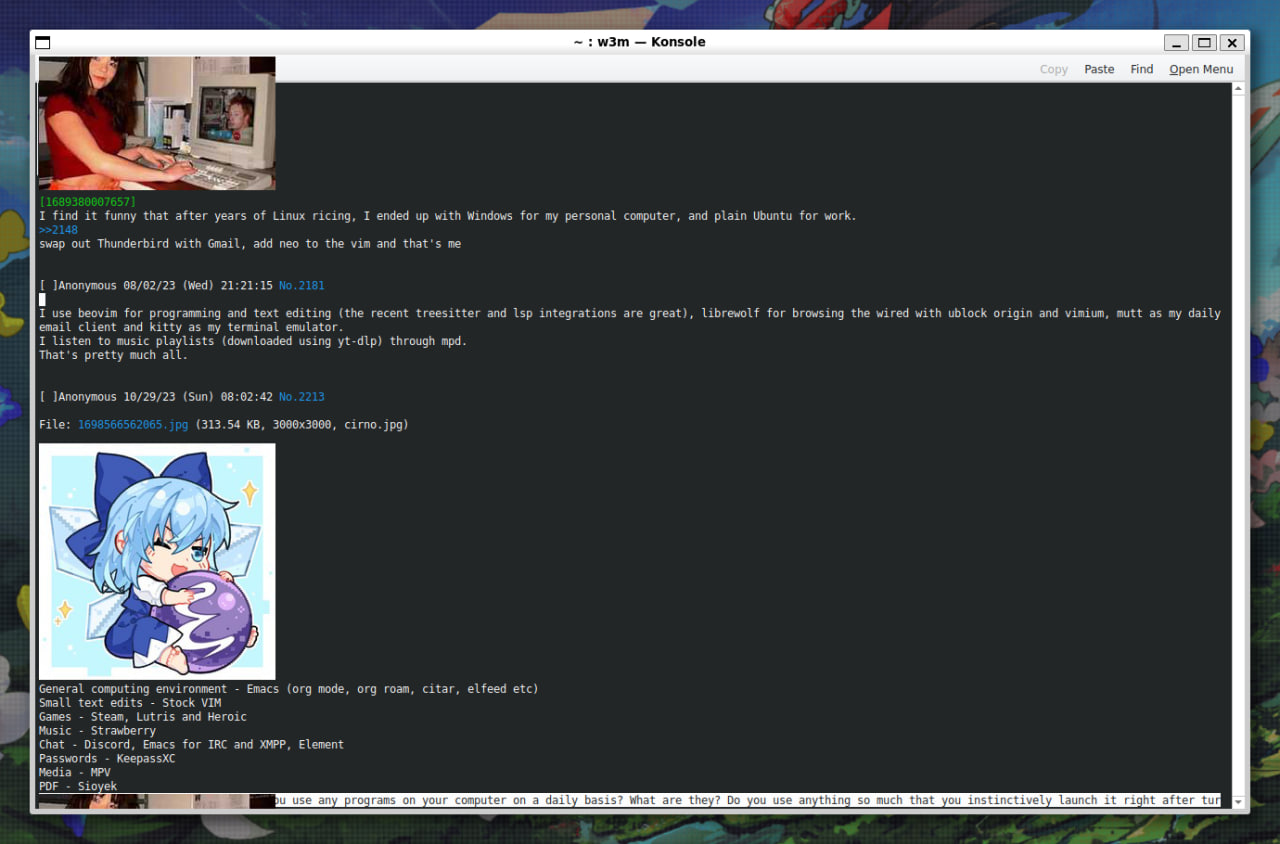The height and width of the screenshot is (844, 1280).
Task: Click the scrollbar up arrow
Action: click(x=1239, y=89)
